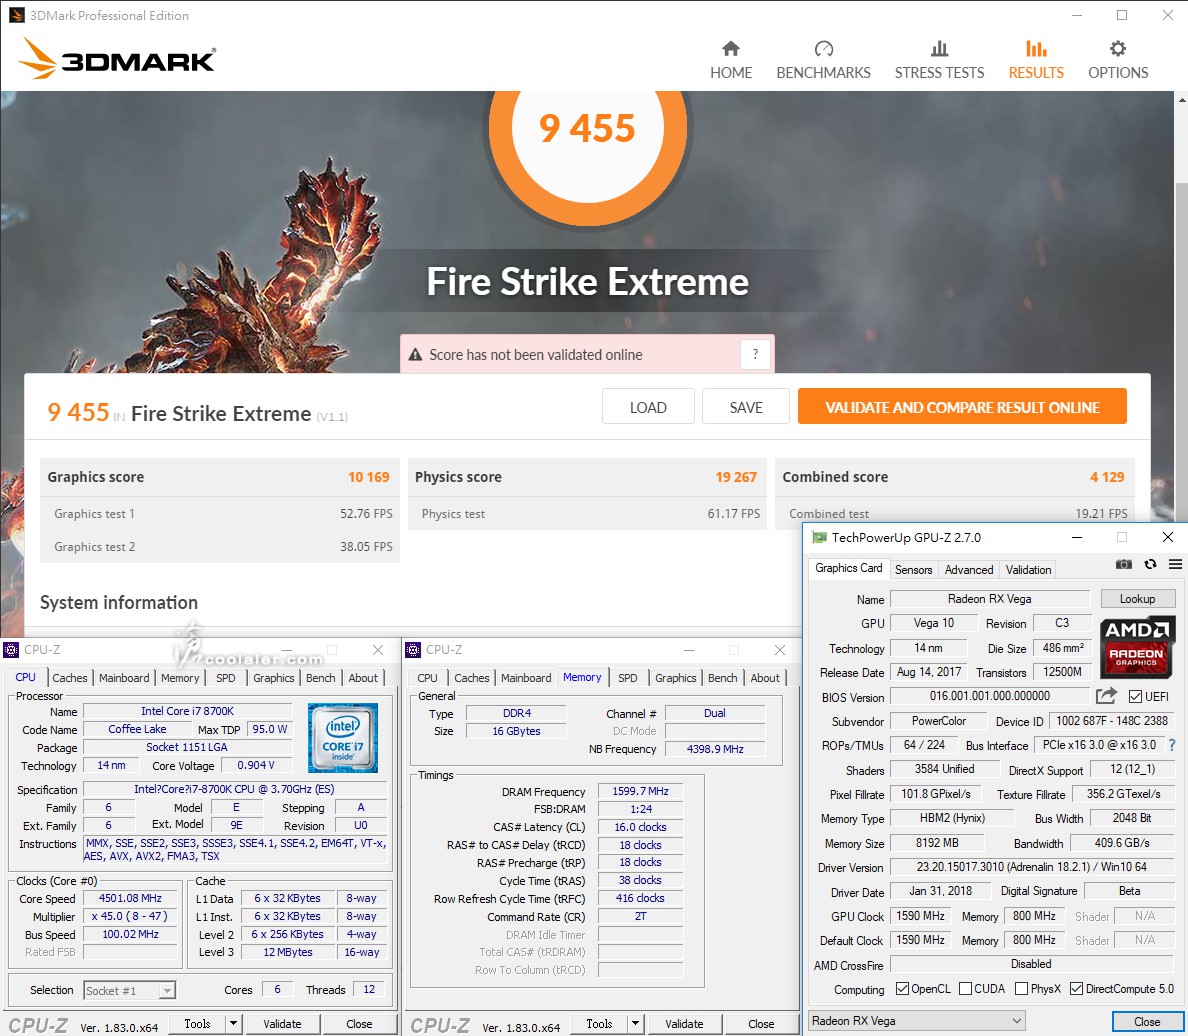The image size is (1188, 1036).
Task: Open the BENCHMARKS section
Action: (x=823, y=61)
